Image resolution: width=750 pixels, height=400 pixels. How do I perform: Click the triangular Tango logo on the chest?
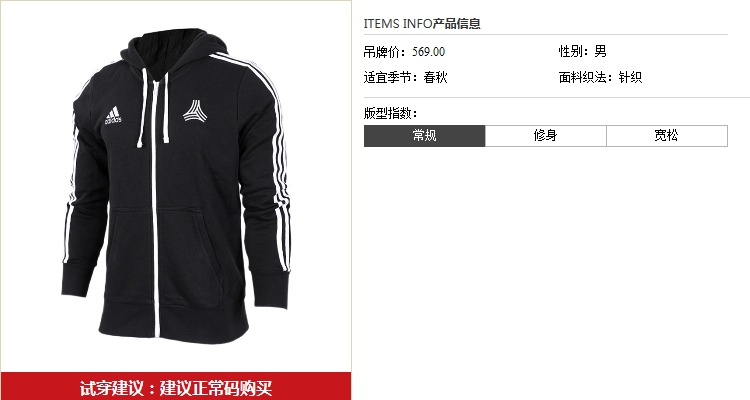(x=194, y=111)
